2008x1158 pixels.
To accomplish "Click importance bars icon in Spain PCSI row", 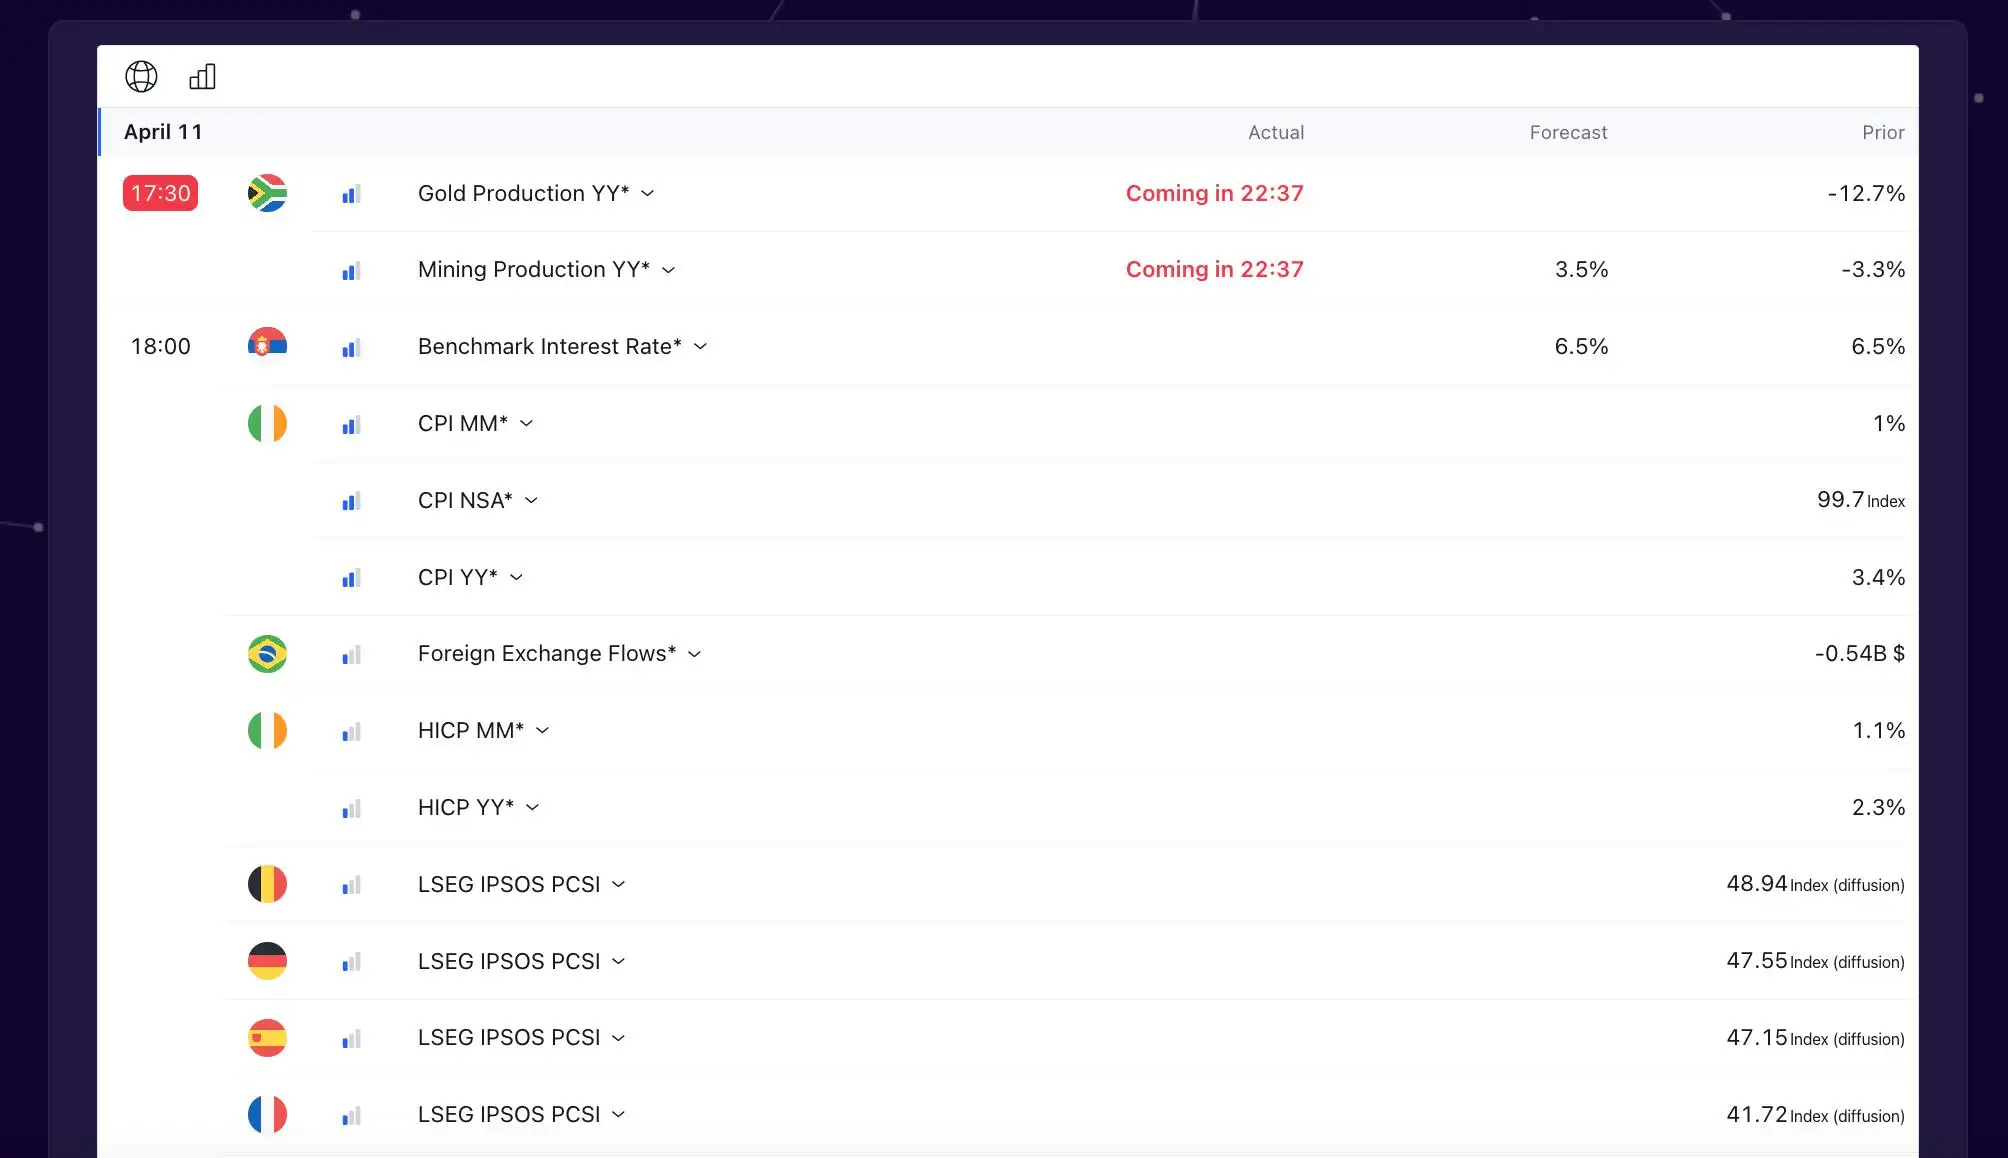I will click(x=351, y=1039).
